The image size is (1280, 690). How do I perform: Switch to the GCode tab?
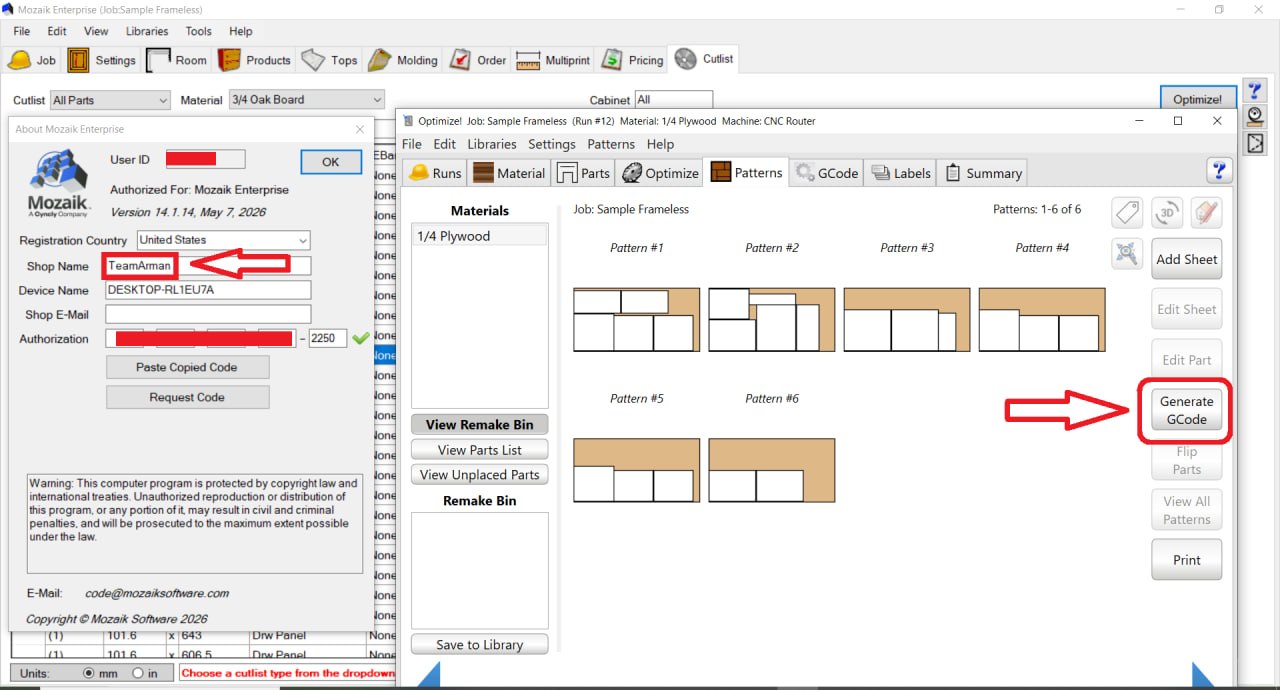click(x=826, y=173)
